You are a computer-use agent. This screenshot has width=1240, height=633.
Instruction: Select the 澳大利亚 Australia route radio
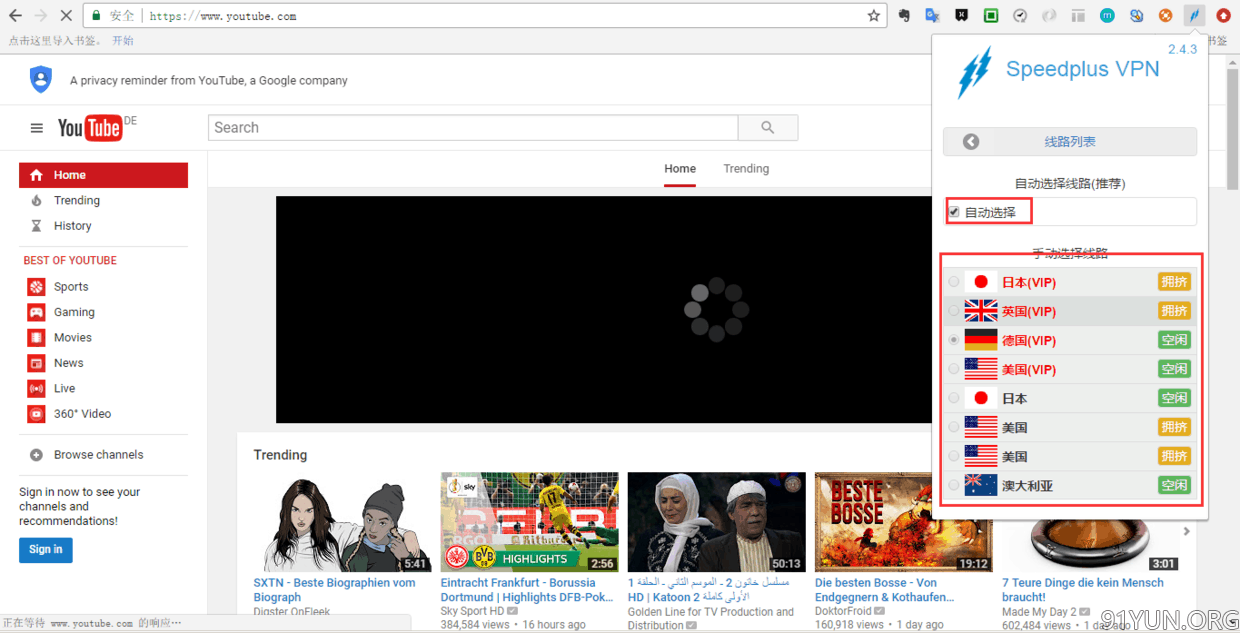[x=954, y=486]
